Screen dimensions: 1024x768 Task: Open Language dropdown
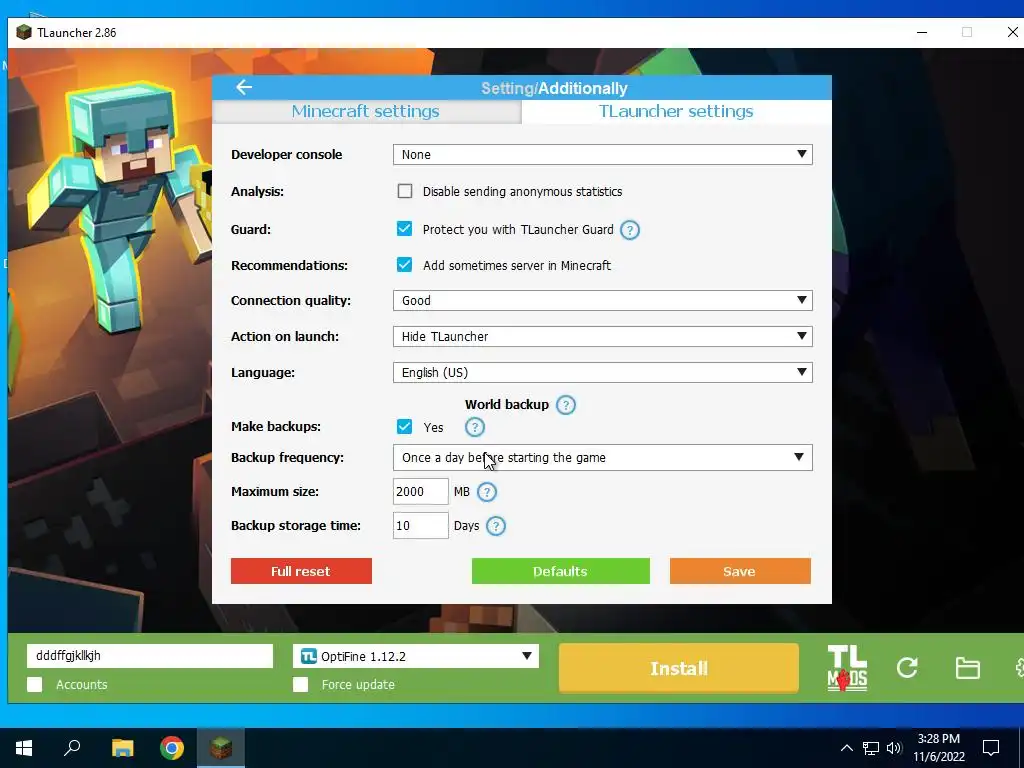(603, 372)
